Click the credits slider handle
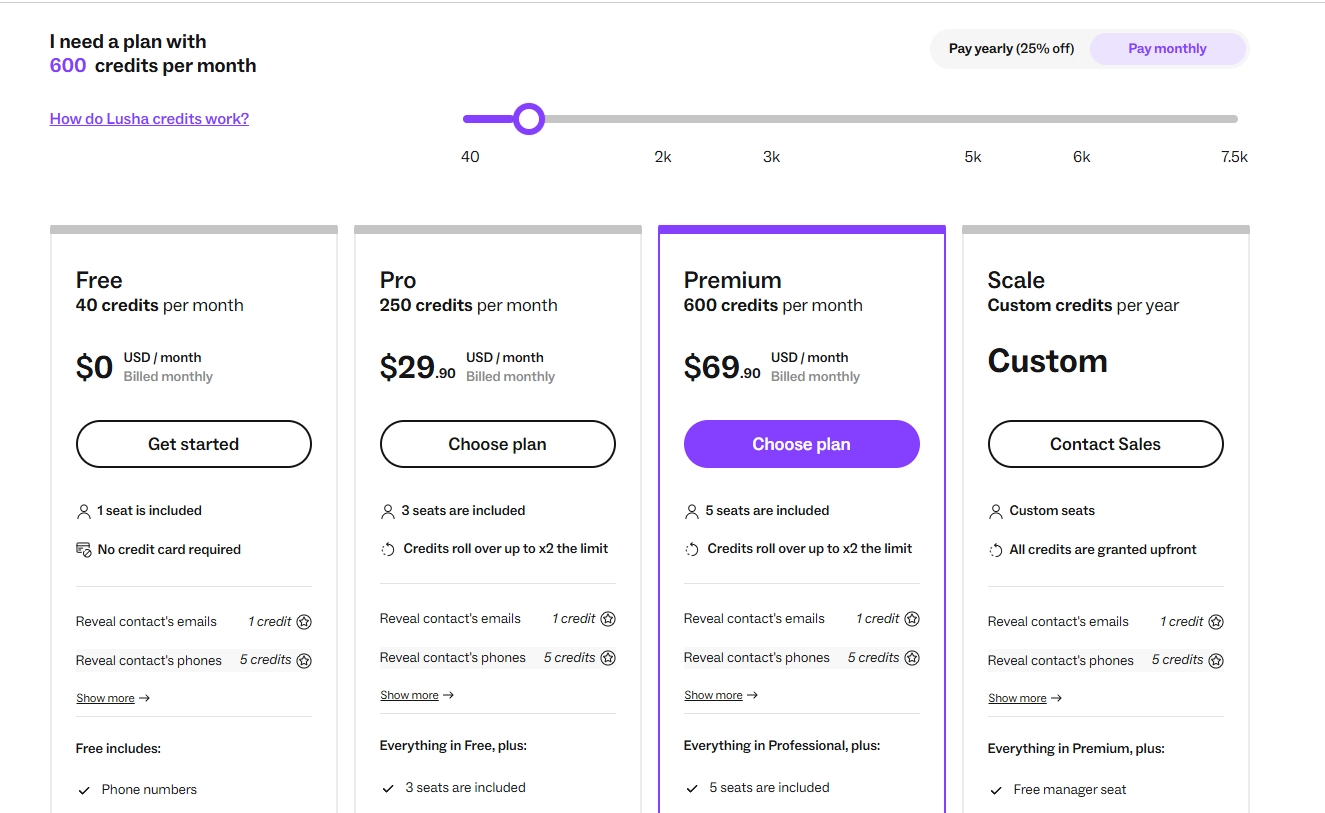 click(529, 119)
